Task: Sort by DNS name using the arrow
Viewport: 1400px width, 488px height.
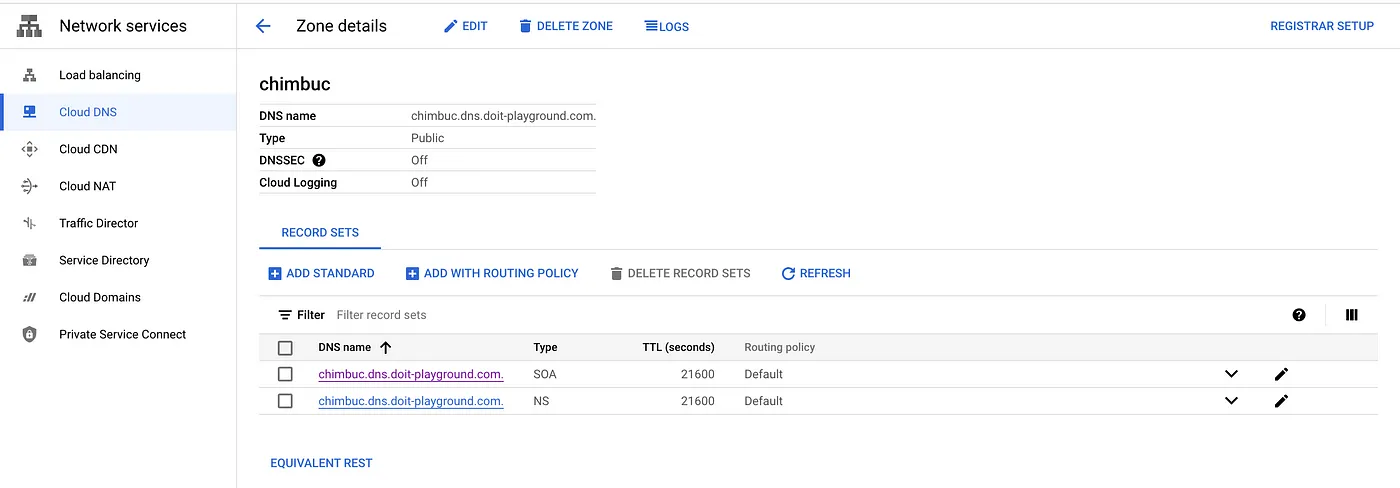Action: coord(385,347)
